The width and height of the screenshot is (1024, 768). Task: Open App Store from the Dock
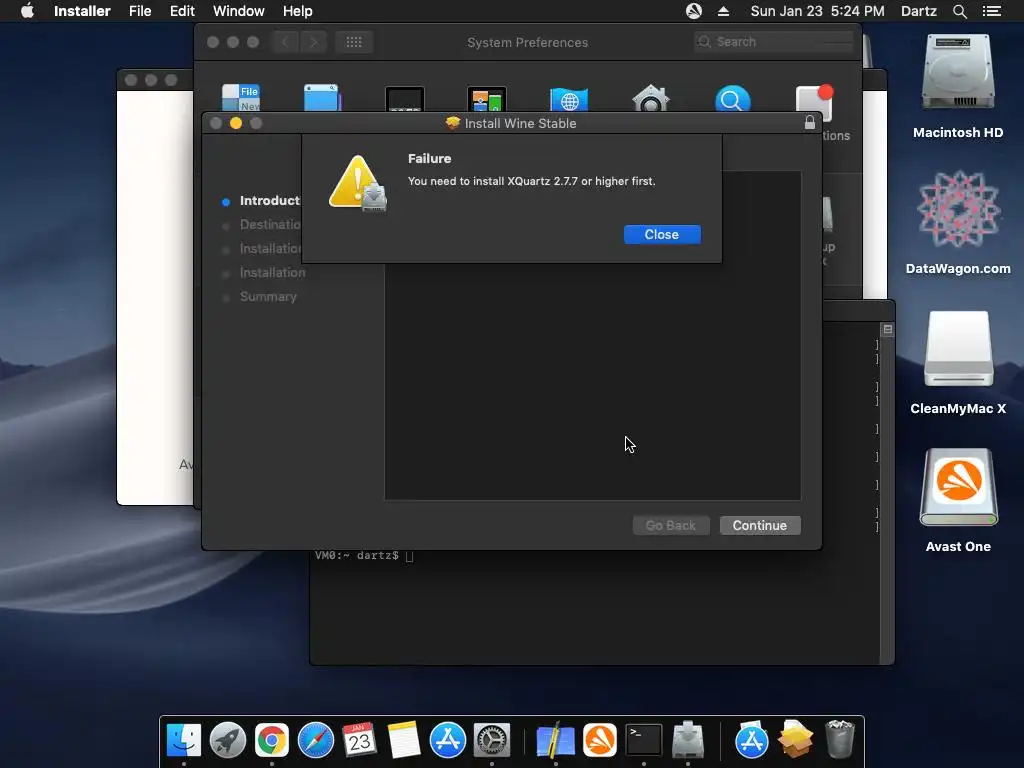tap(447, 740)
